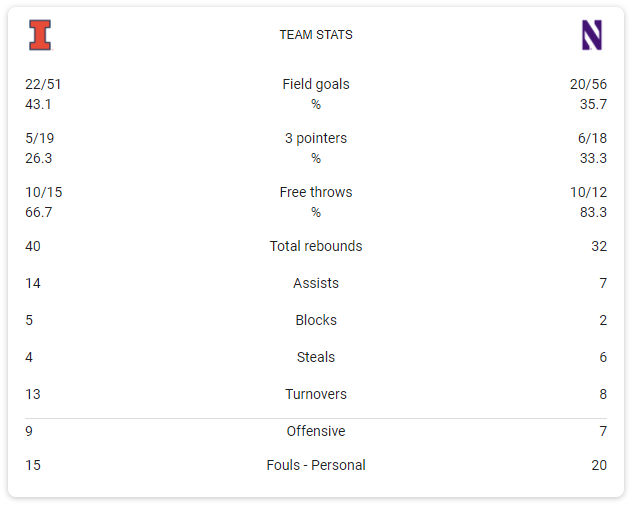The width and height of the screenshot is (630, 509).
Task: Select the 3 pointers stat label
Action: click(x=316, y=139)
